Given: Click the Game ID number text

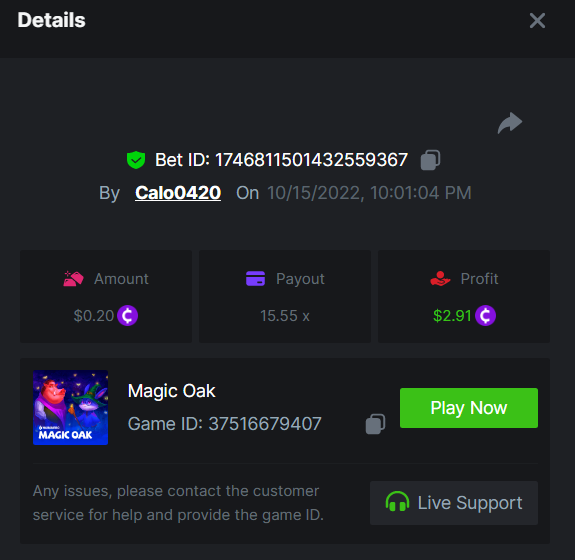Looking at the screenshot, I should (x=265, y=424).
